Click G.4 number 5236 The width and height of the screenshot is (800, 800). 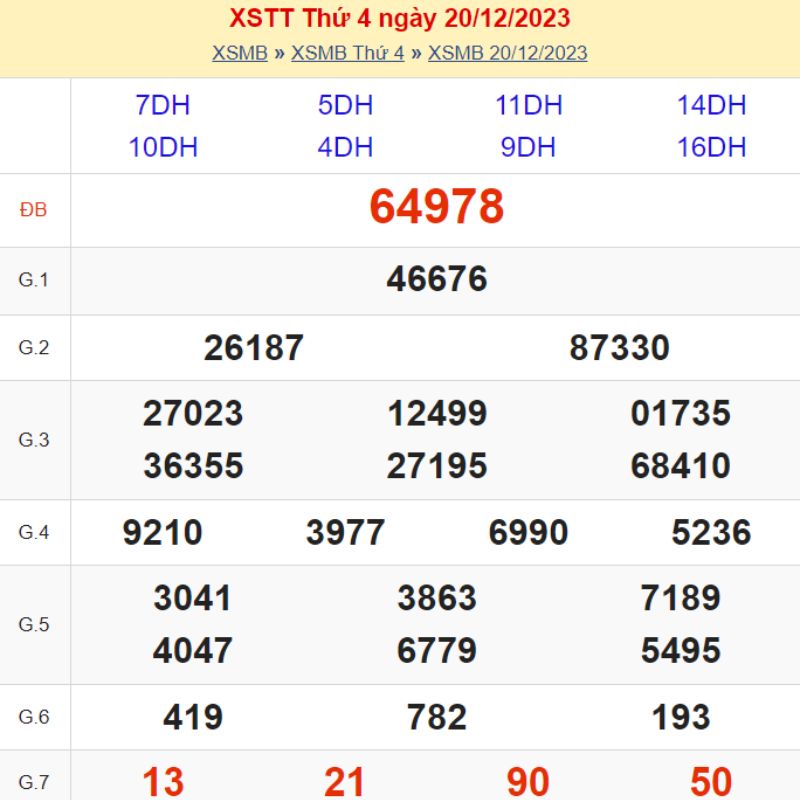click(x=711, y=533)
